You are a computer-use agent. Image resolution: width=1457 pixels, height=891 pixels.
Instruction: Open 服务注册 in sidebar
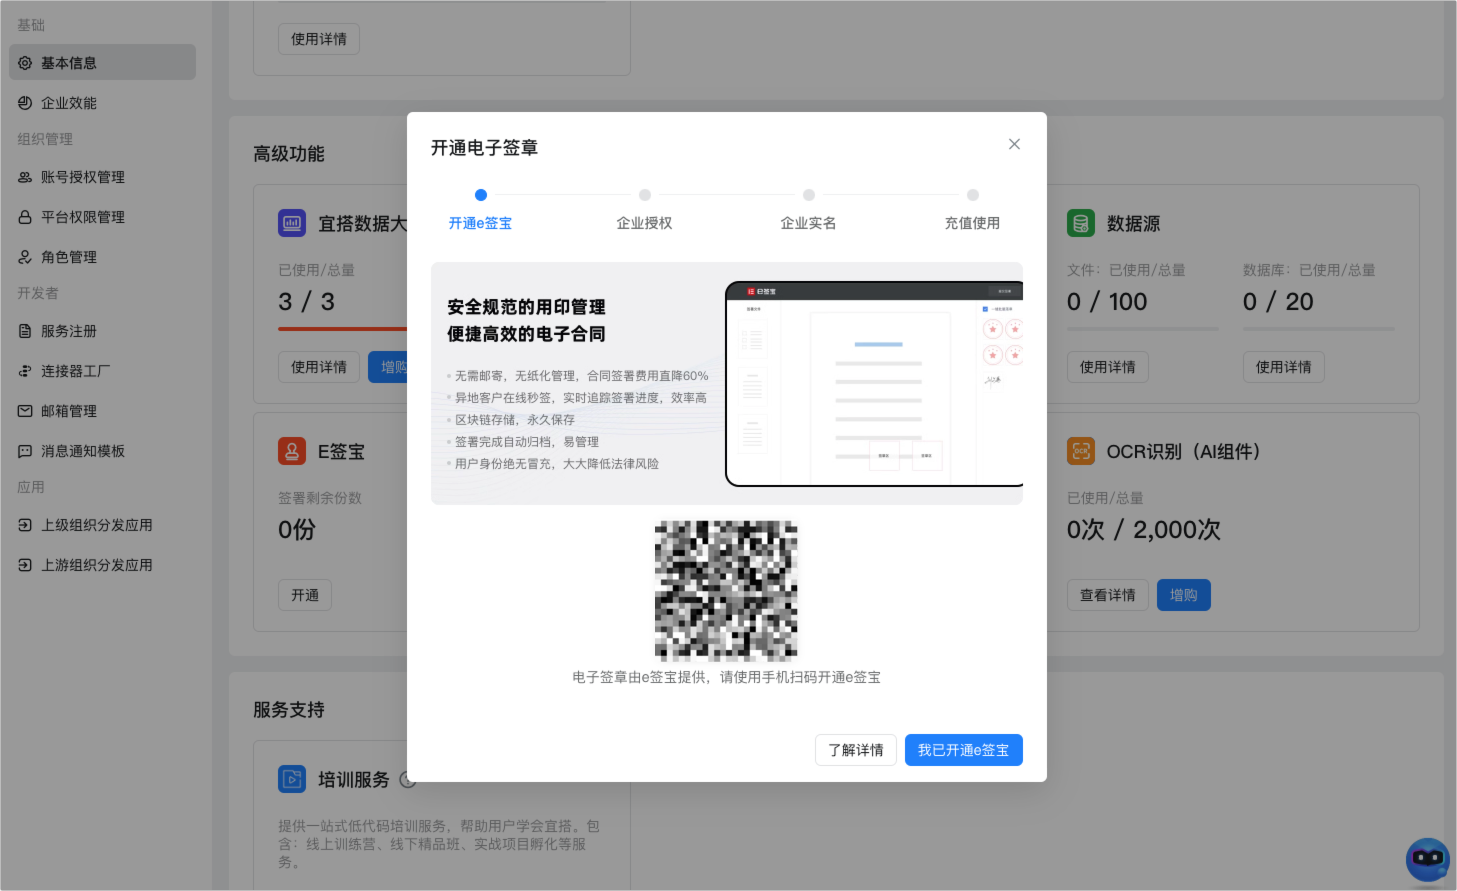point(102,330)
